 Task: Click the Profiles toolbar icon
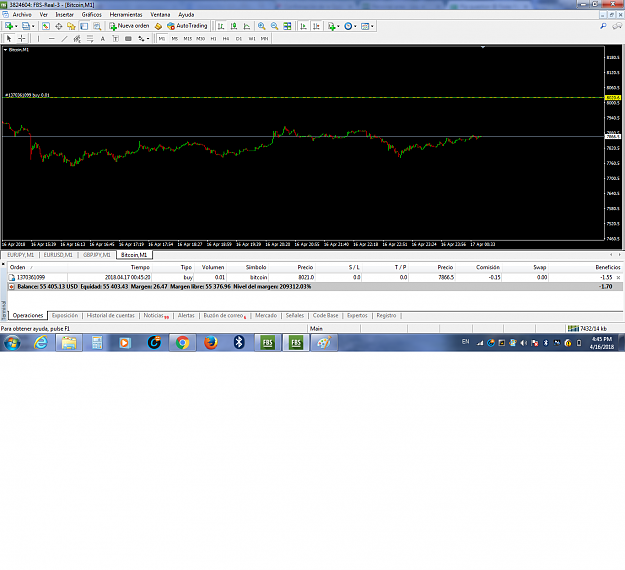pyautogui.click(x=26, y=26)
